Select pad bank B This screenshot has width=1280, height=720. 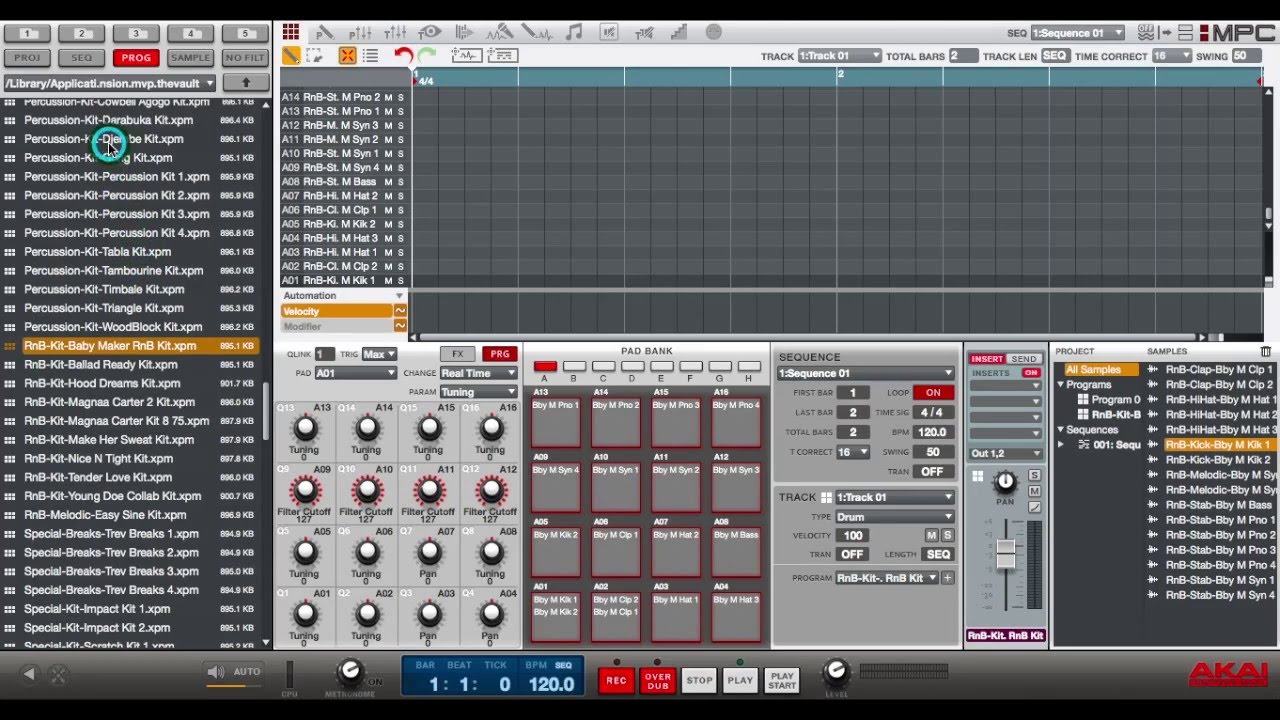tap(574, 367)
